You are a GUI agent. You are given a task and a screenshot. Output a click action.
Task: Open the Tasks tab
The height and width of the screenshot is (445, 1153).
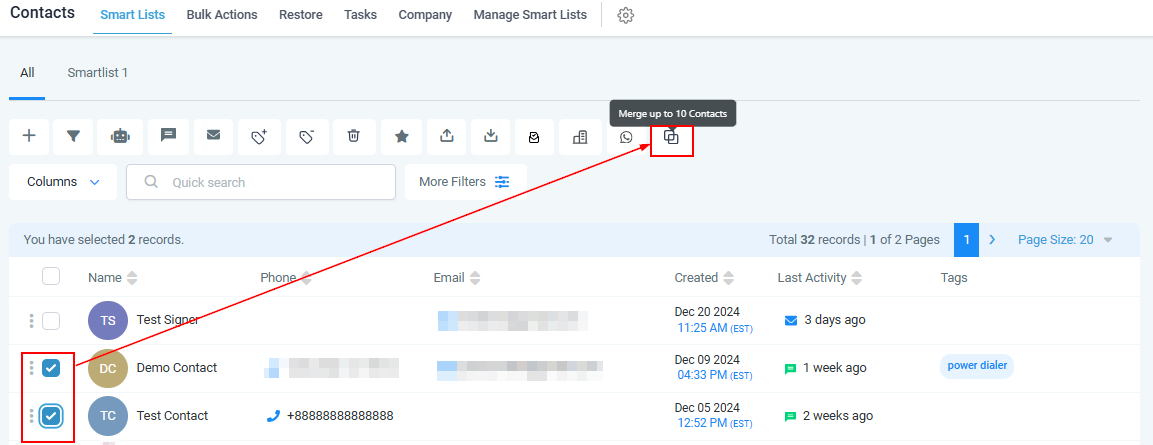pos(360,15)
